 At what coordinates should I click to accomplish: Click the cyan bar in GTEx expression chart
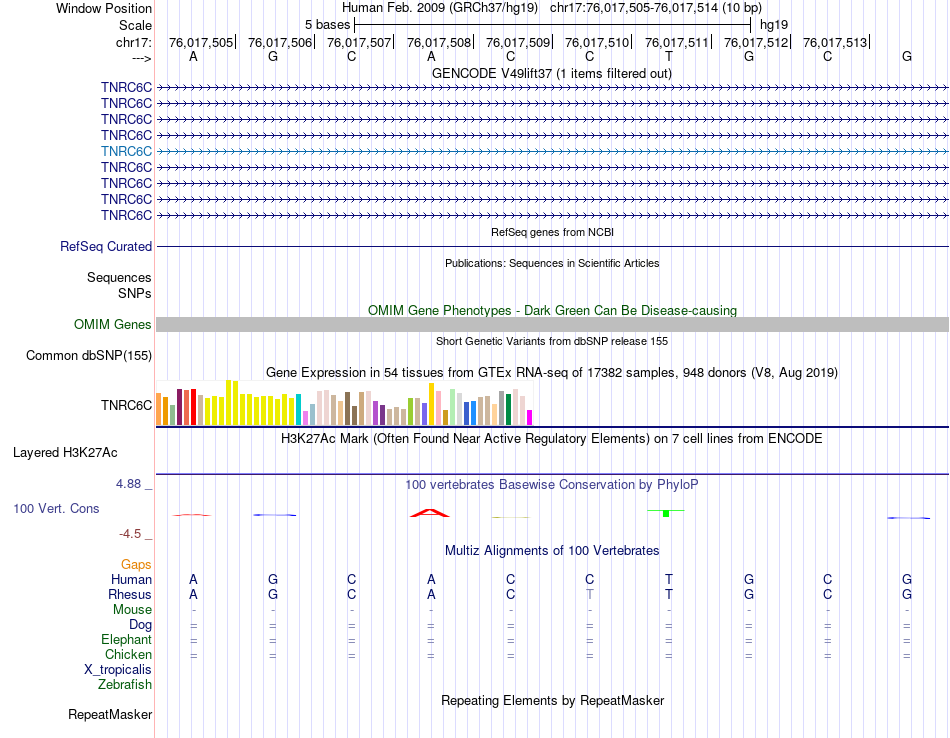(298, 410)
